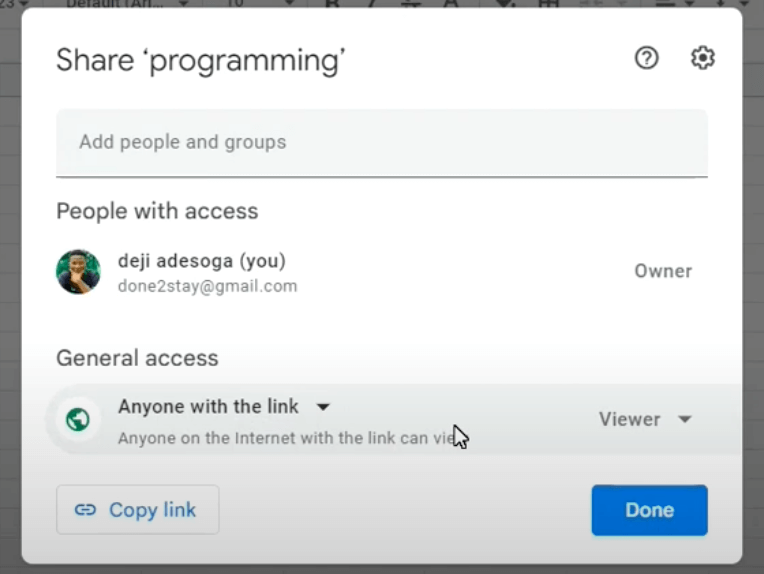This screenshot has width=764, height=574.
Task: Click the borders icon in the background toolbar
Action: [x=548, y=4]
